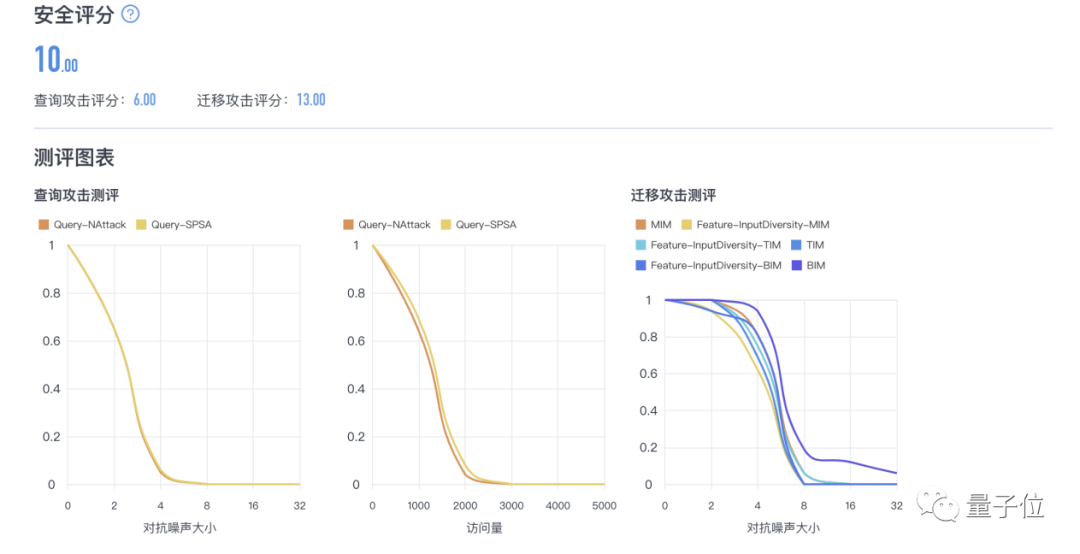This screenshot has height=554, width=1080.
Task: Click the 量子位 account name
Action: click(x=1005, y=506)
